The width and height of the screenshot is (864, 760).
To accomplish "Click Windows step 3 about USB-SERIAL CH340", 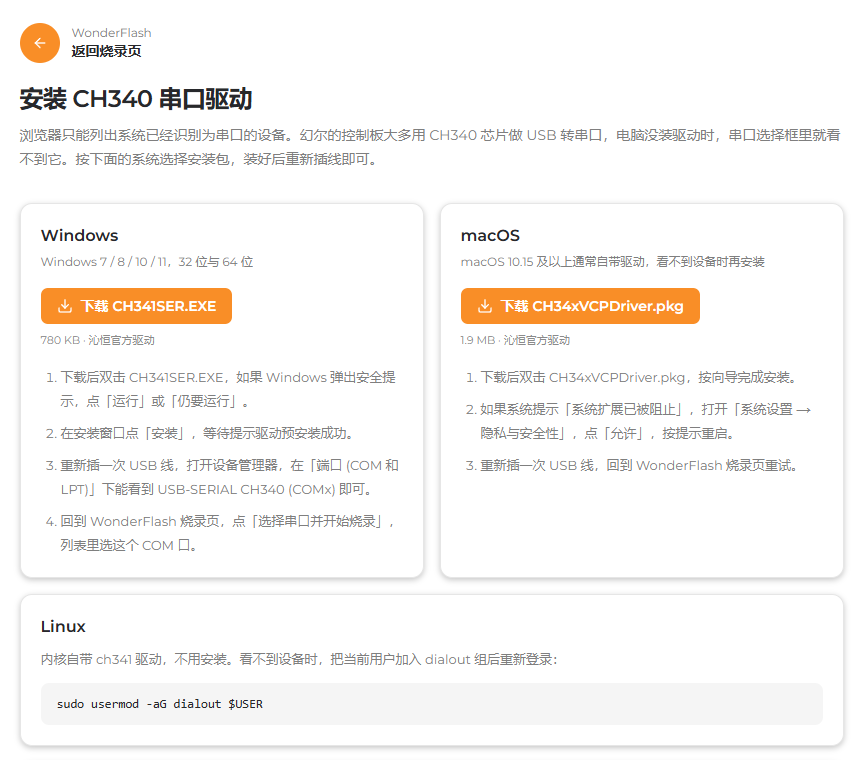I will point(222,477).
